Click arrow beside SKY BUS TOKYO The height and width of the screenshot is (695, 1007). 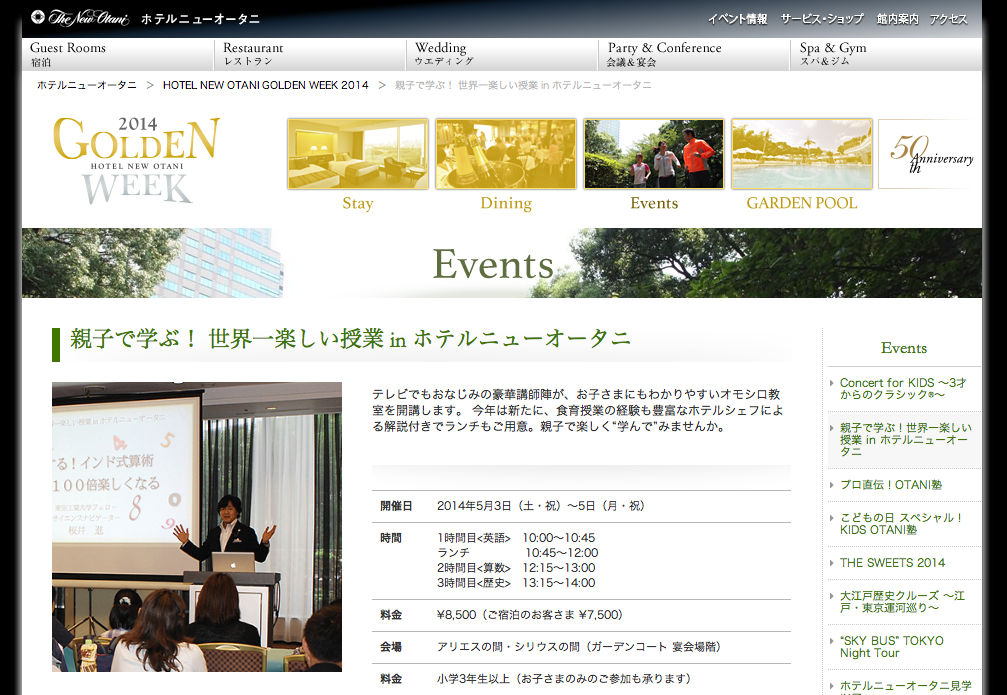point(832,641)
